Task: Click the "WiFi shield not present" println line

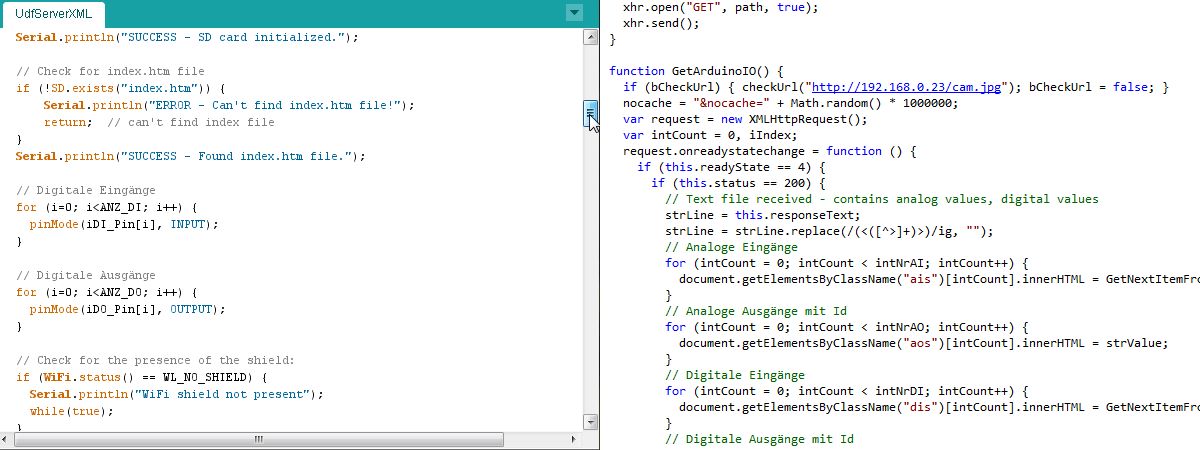Action: click(x=176, y=394)
